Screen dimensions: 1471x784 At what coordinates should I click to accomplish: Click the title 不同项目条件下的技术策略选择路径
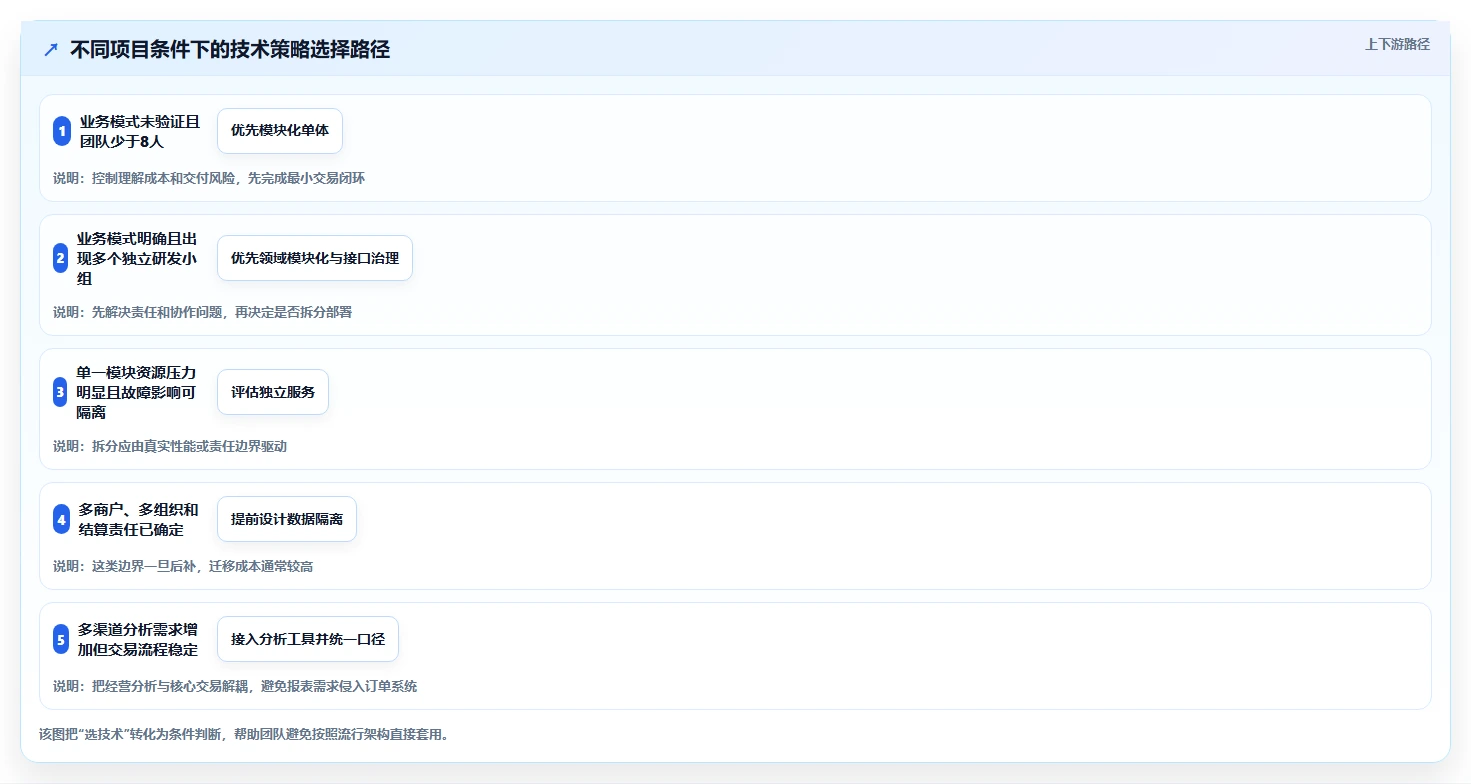click(230, 50)
